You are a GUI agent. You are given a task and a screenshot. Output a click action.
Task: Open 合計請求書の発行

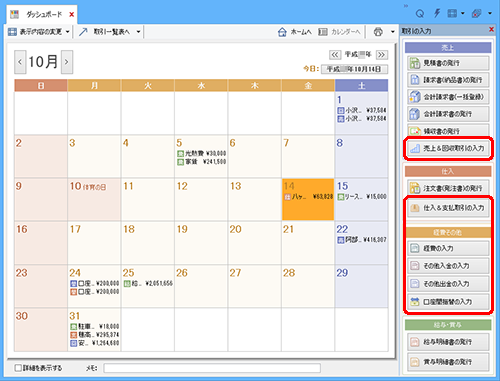[448, 114]
